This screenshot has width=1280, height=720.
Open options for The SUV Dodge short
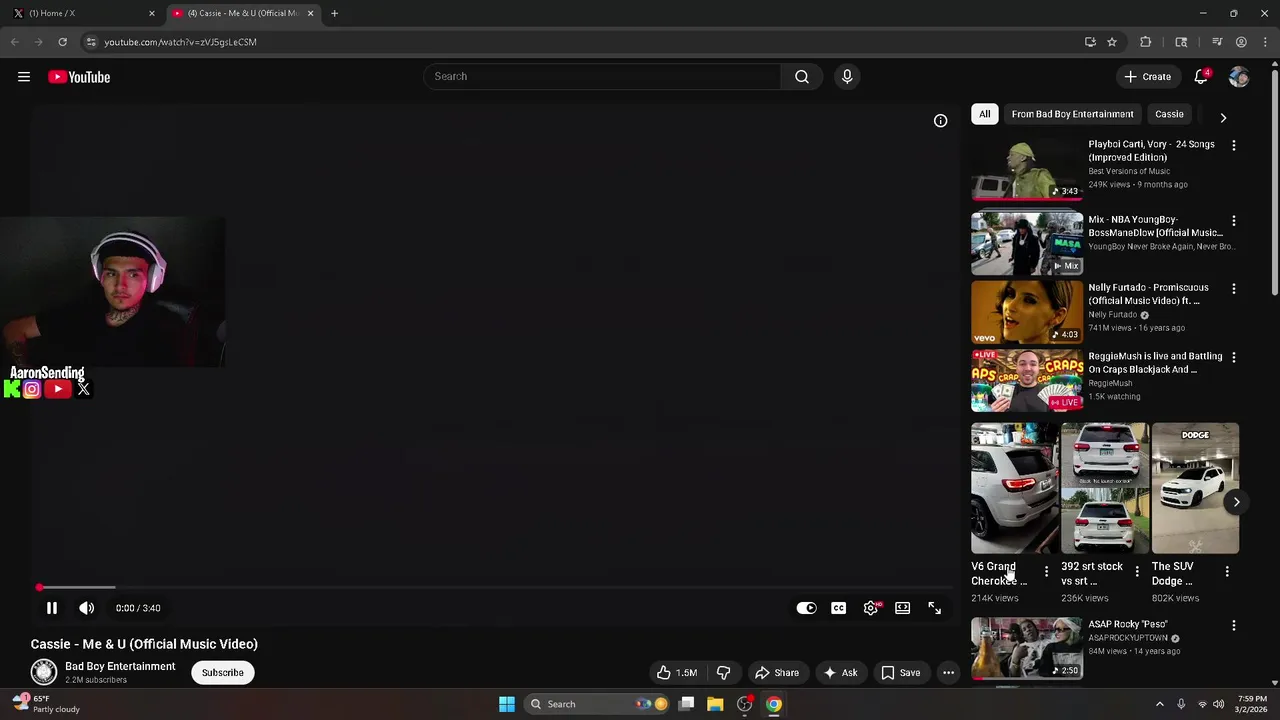coord(1227,572)
